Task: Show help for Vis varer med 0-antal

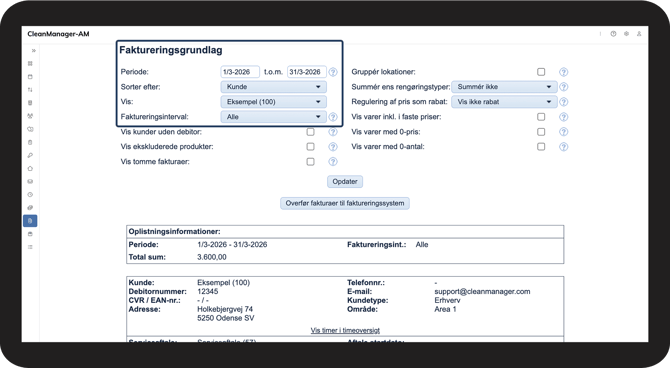Action: (564, 147)
